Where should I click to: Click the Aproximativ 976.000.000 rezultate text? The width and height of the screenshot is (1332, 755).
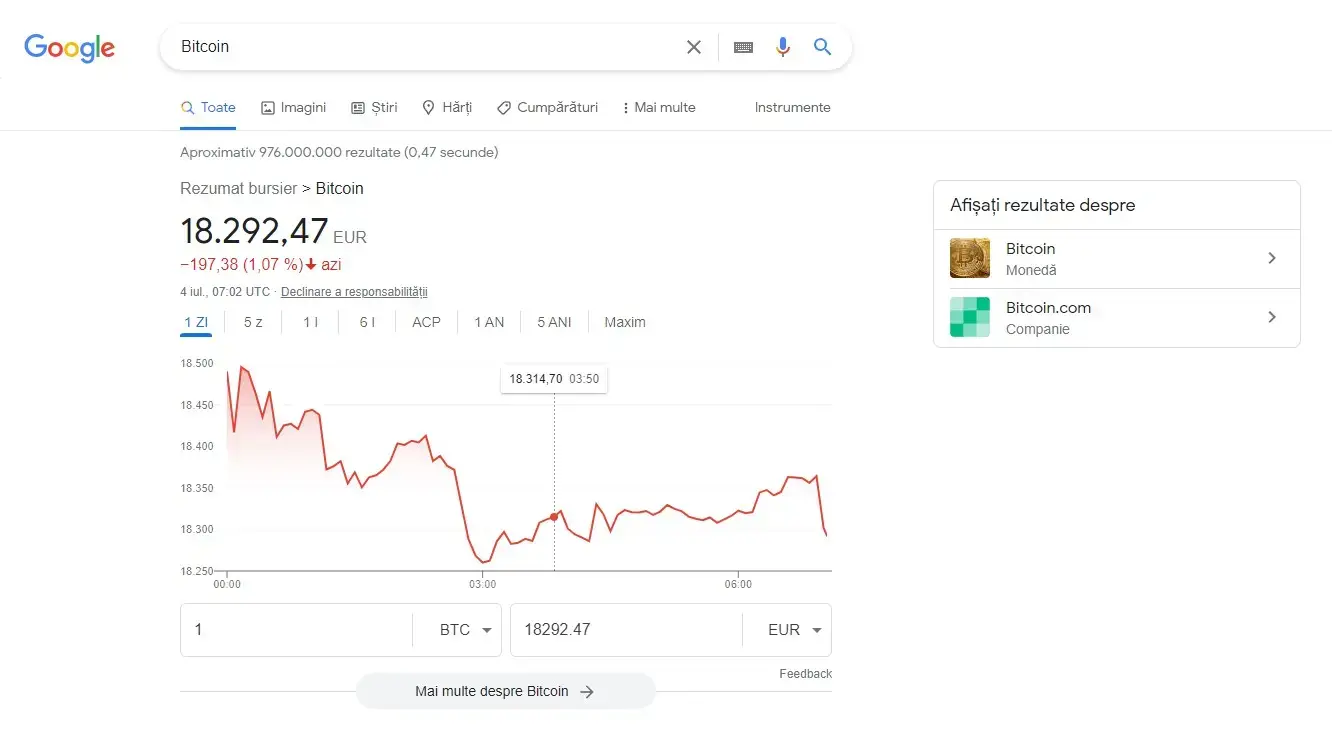point(339,152)
